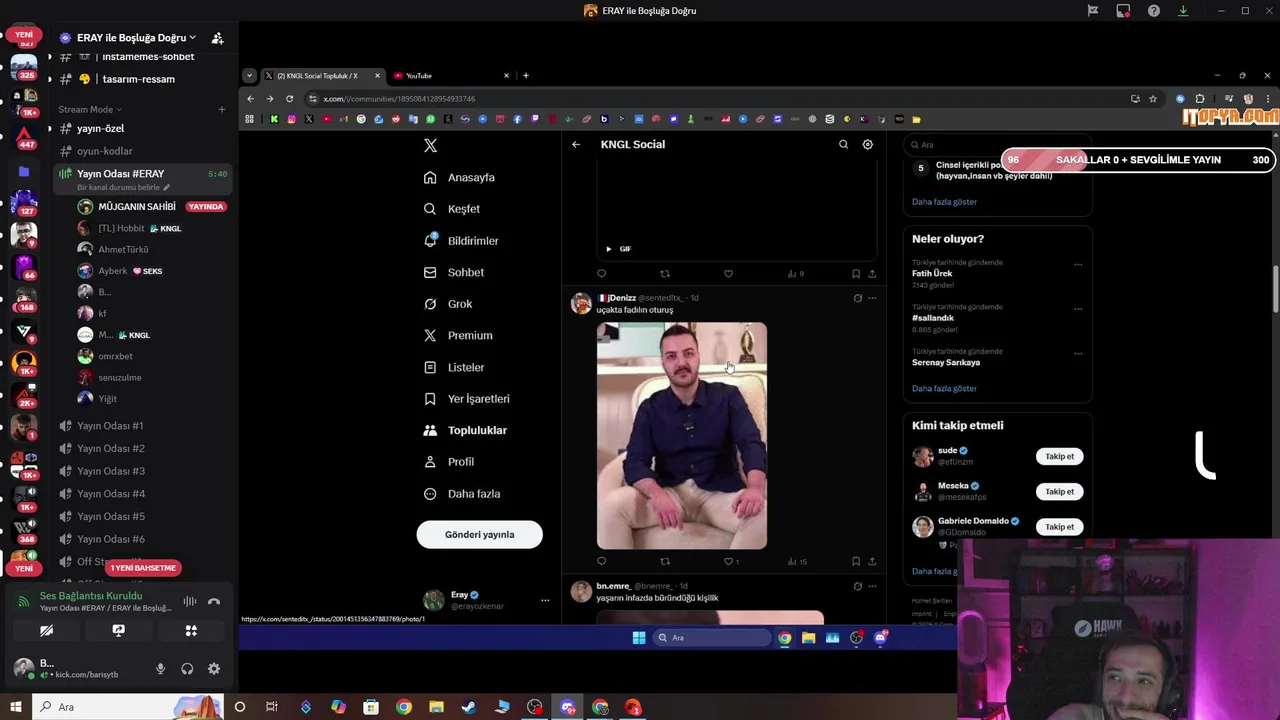Open Grok explain icon on jDenizz post
Image resolution: width=1280 pixels, height=720 pixels.
coord(857,298)
